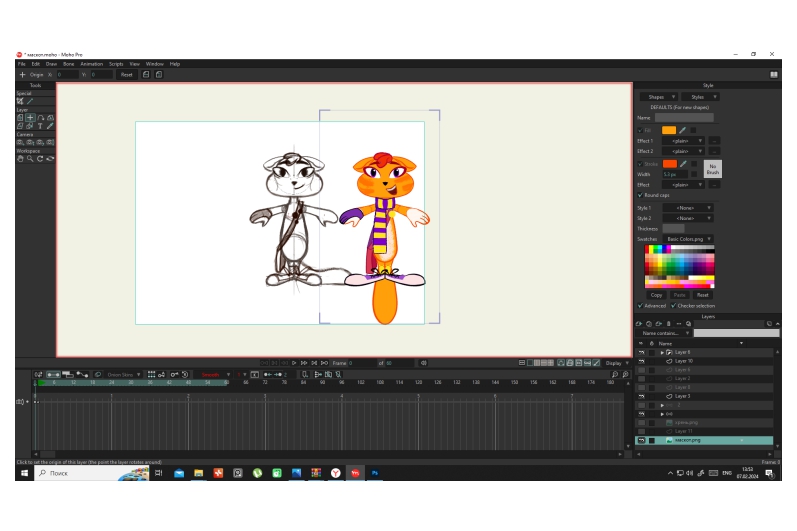Toggle the Checker selection checkbox
Screen dimensions: 797x531
673,305
